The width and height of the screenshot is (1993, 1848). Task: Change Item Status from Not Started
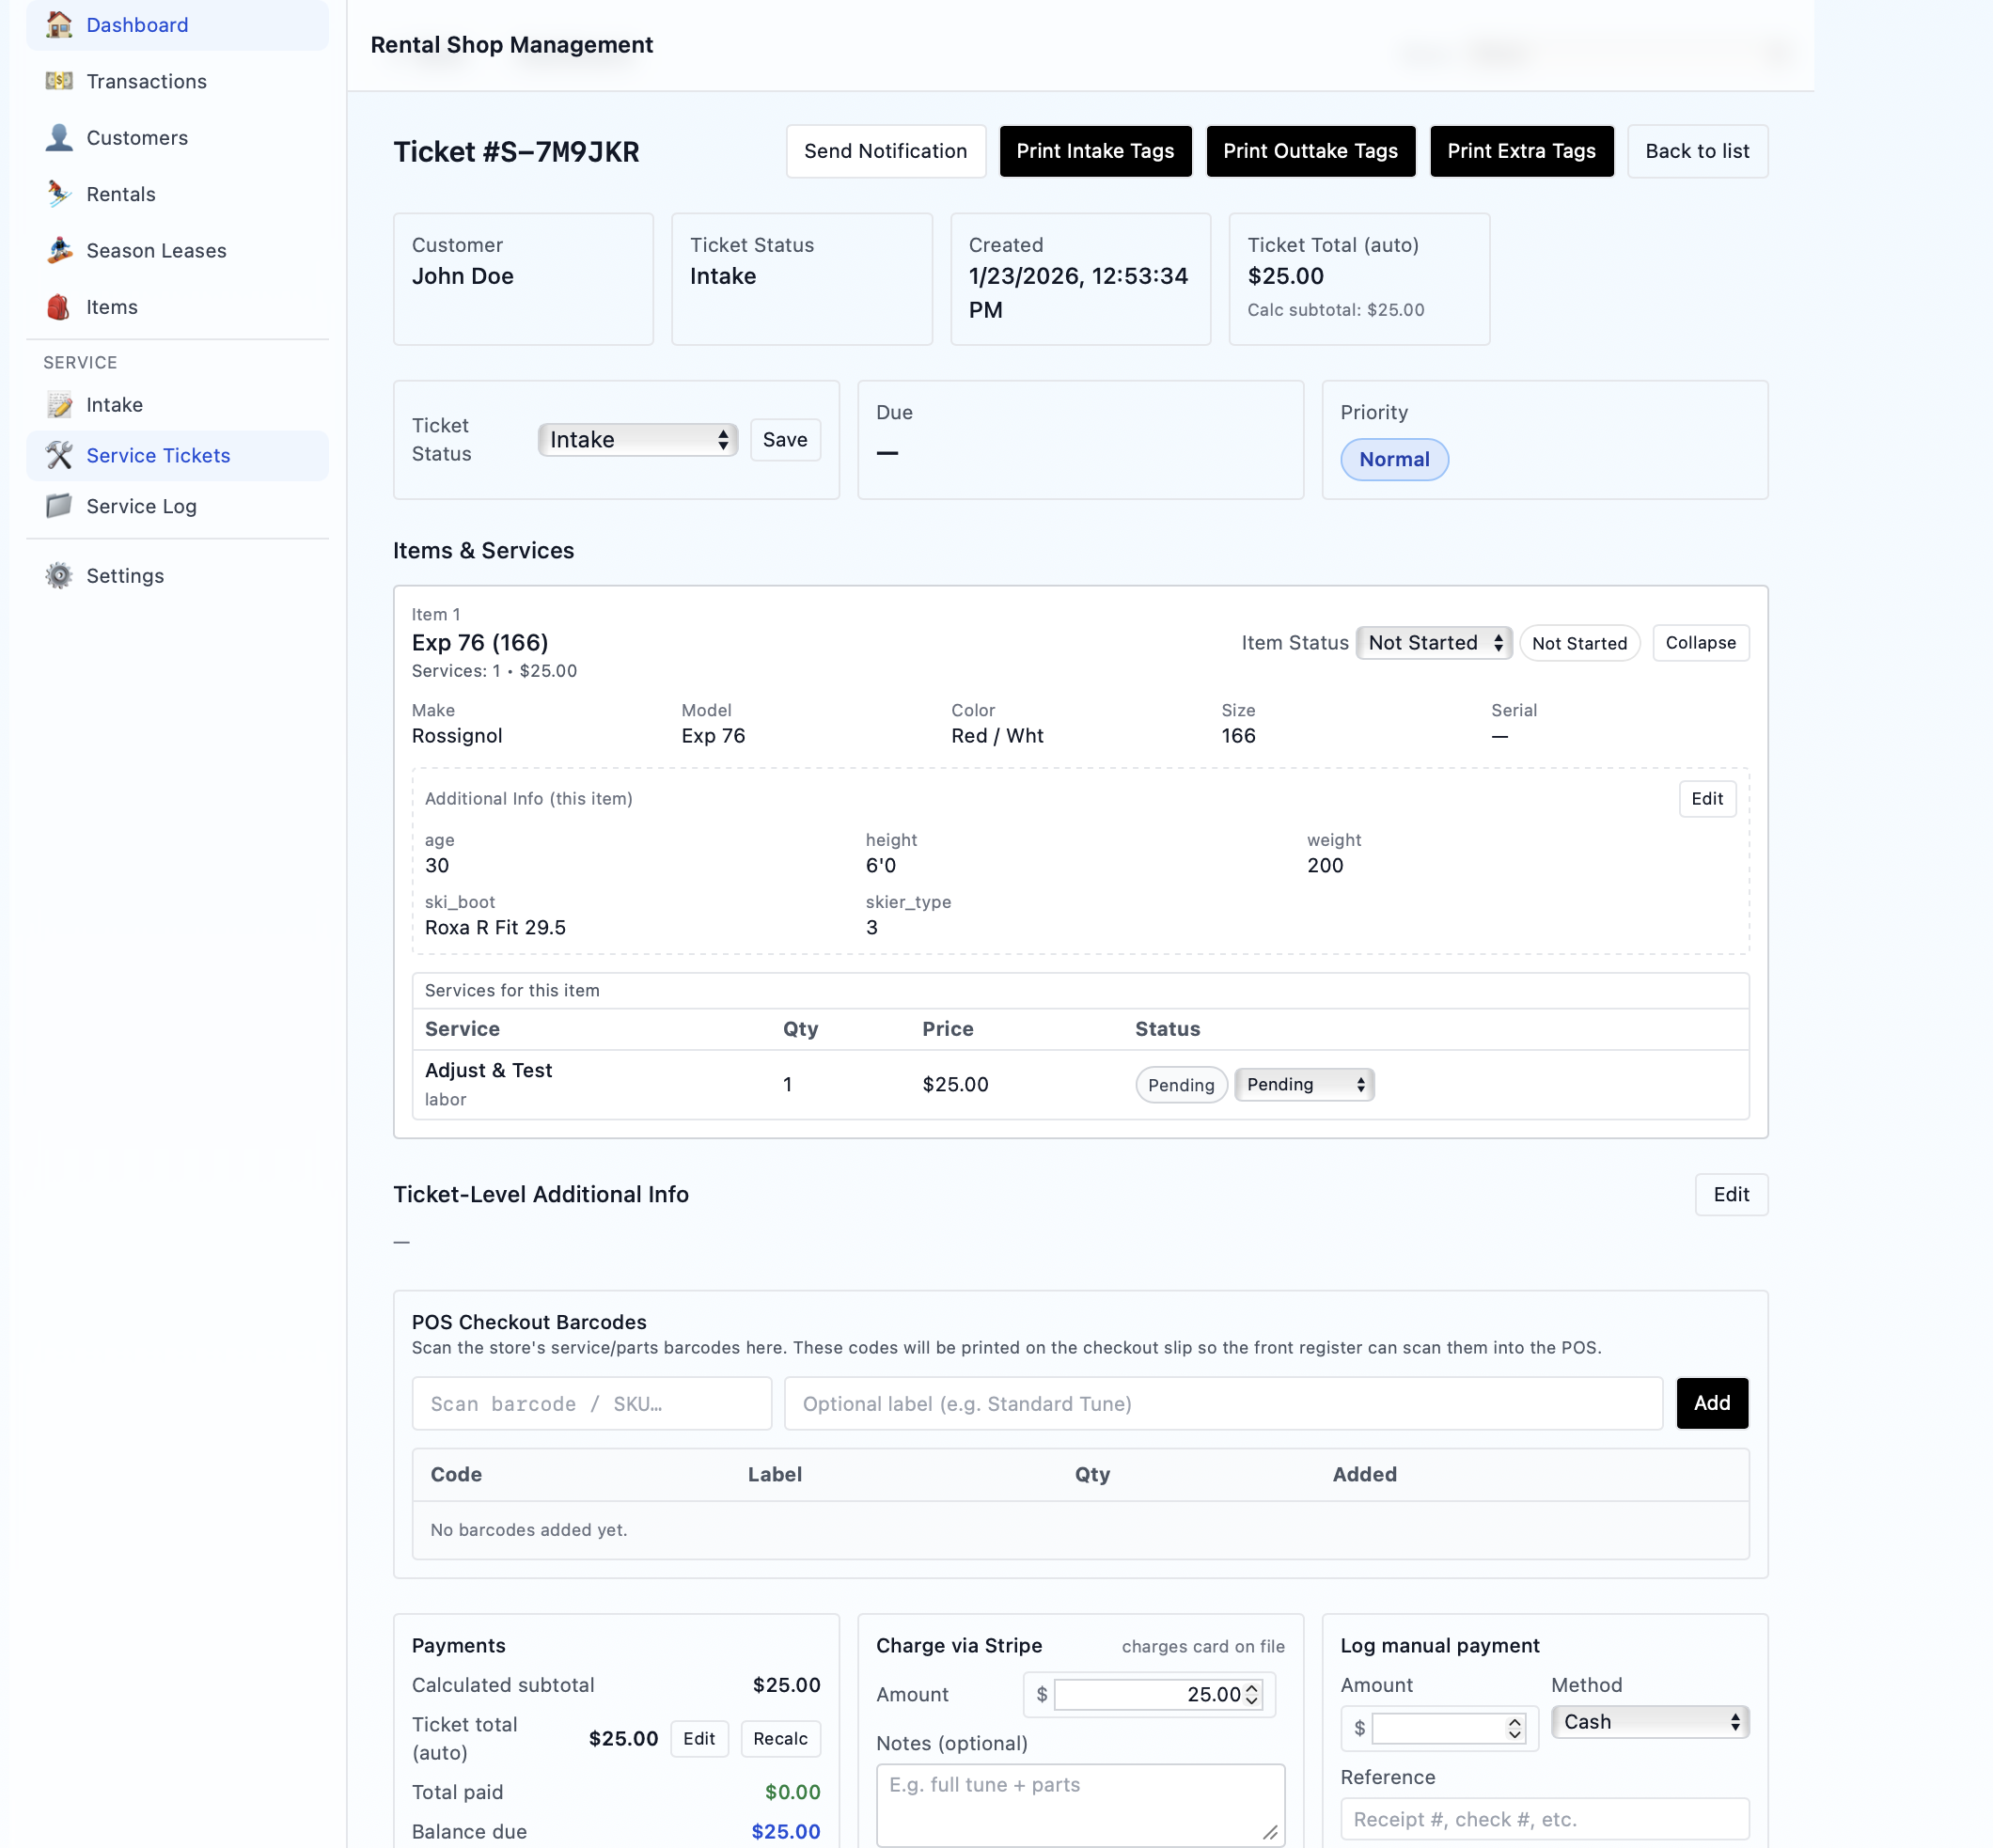pyautogui.click(x=1433, y=643)
